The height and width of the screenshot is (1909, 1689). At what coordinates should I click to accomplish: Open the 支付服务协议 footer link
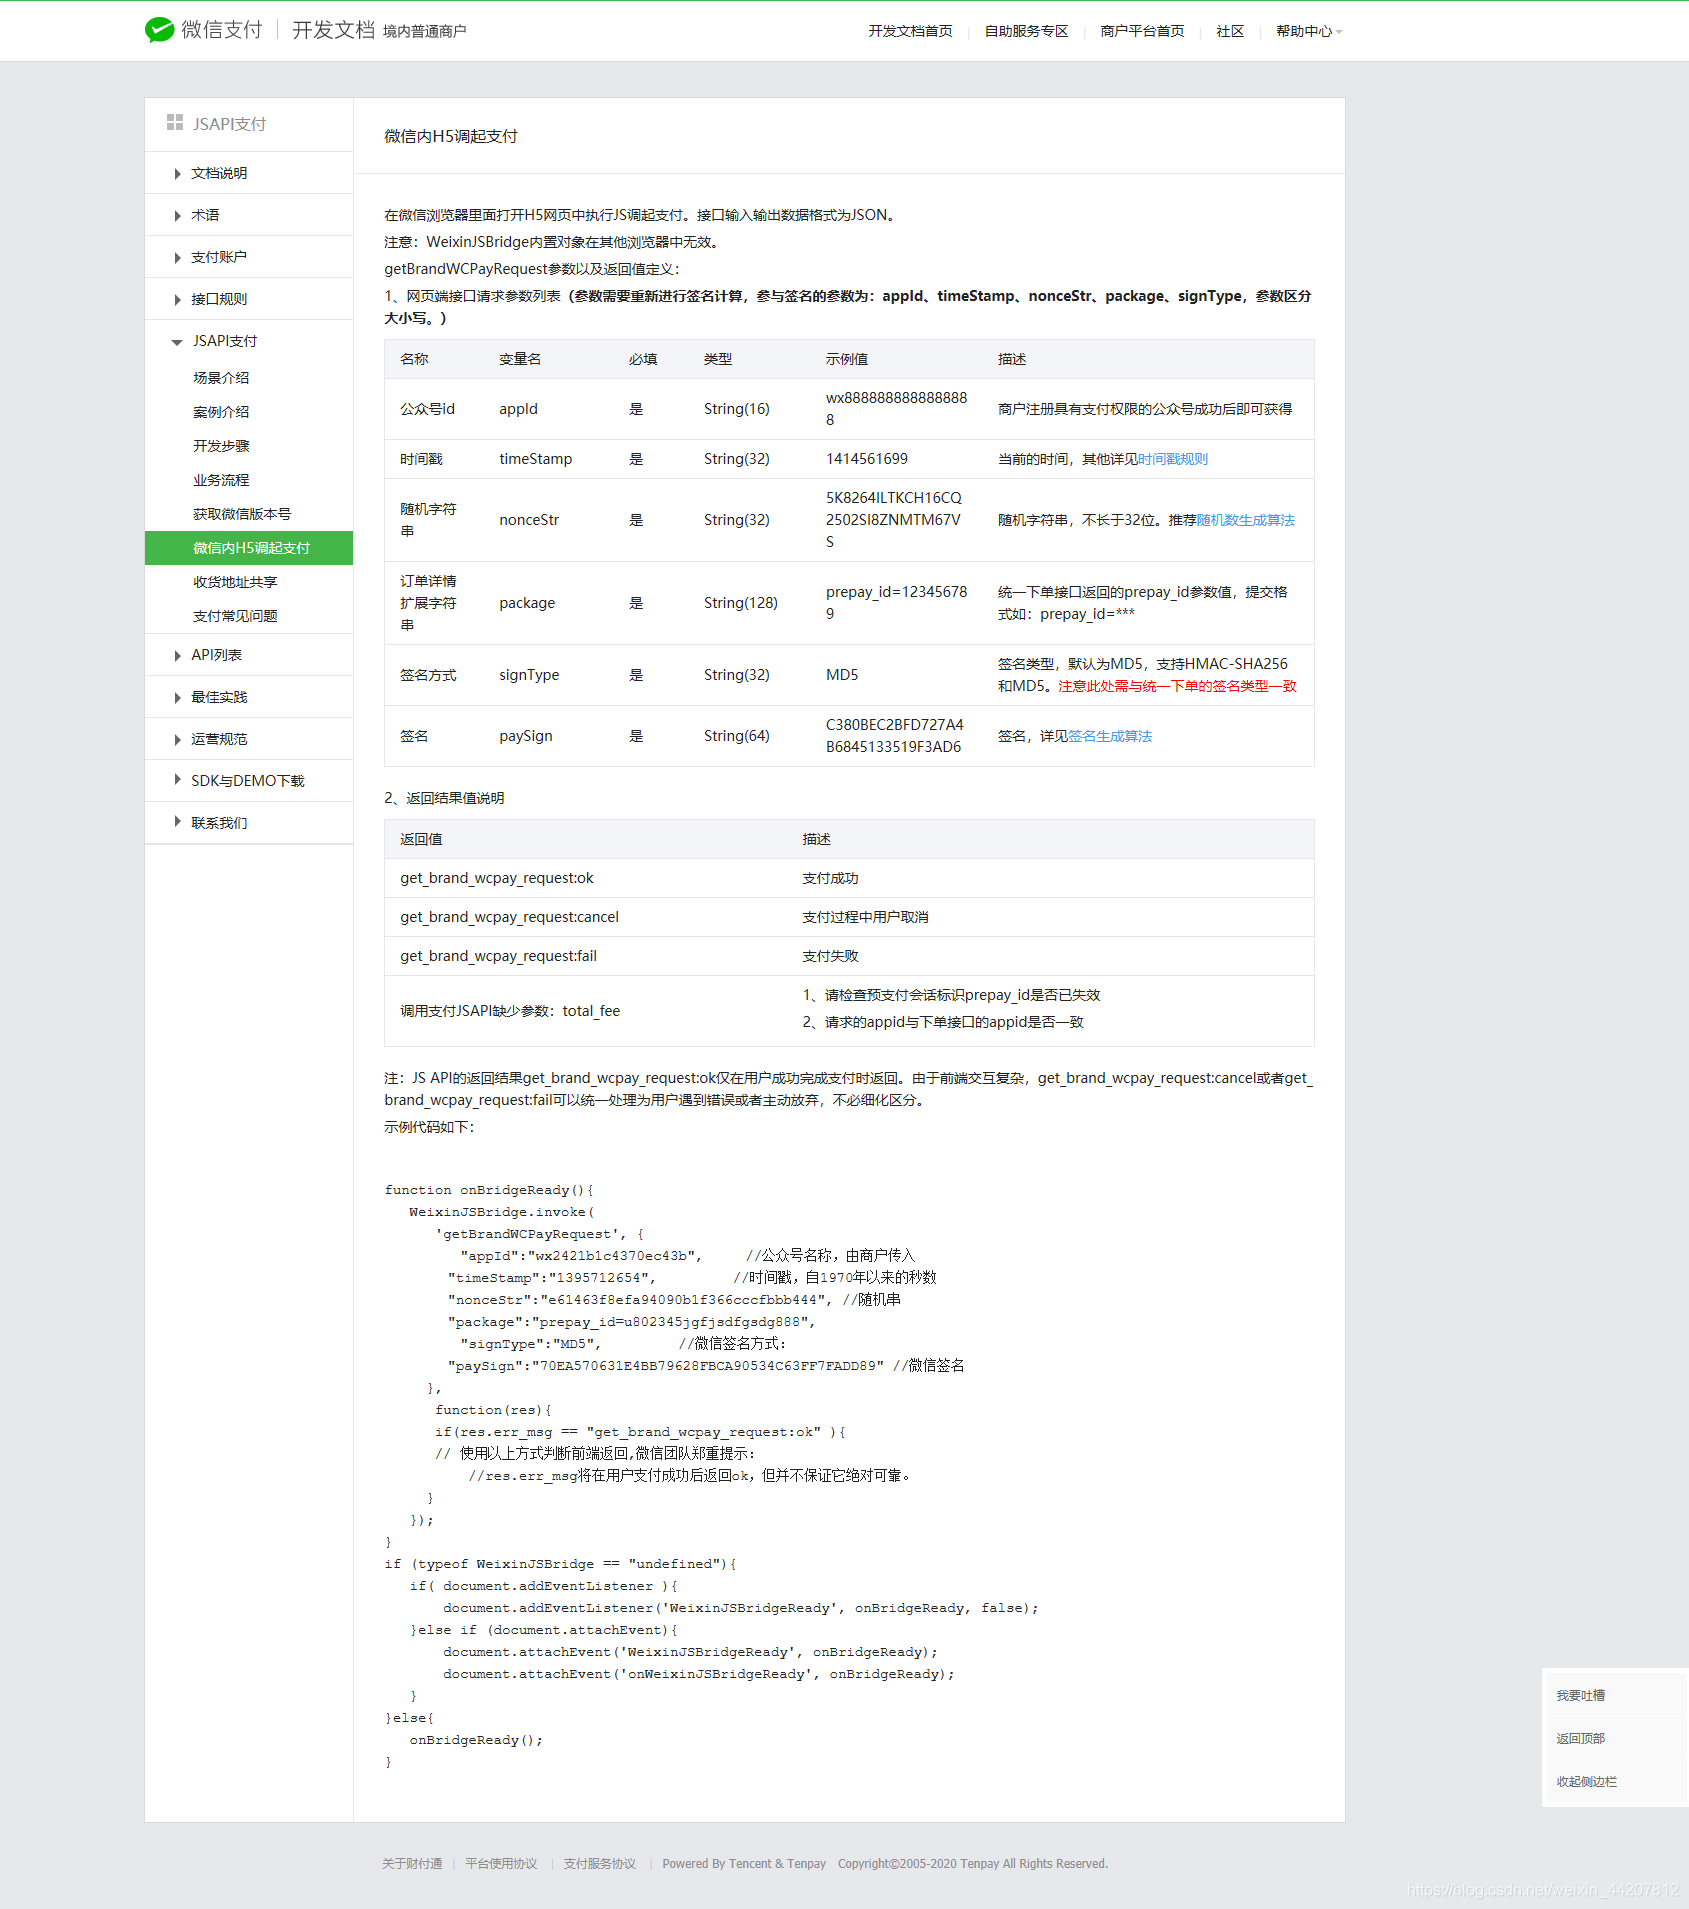(599, 1863)
